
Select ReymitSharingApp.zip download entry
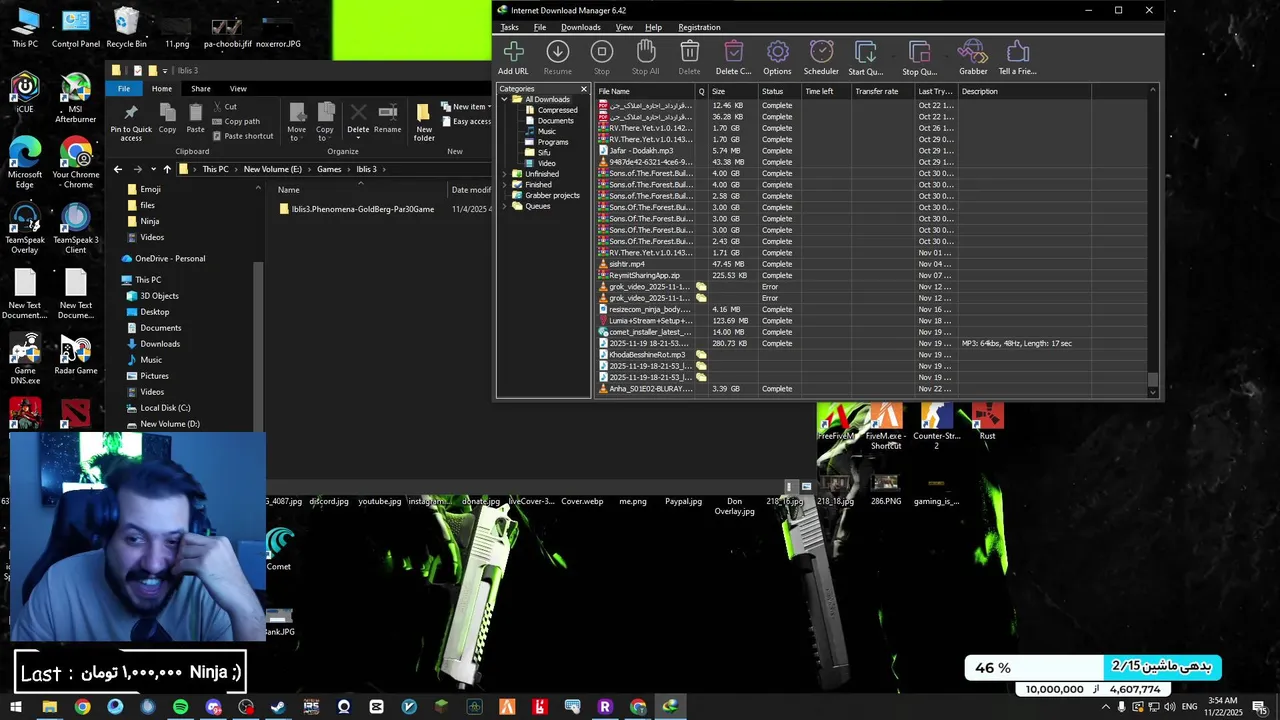coord(873,275)
